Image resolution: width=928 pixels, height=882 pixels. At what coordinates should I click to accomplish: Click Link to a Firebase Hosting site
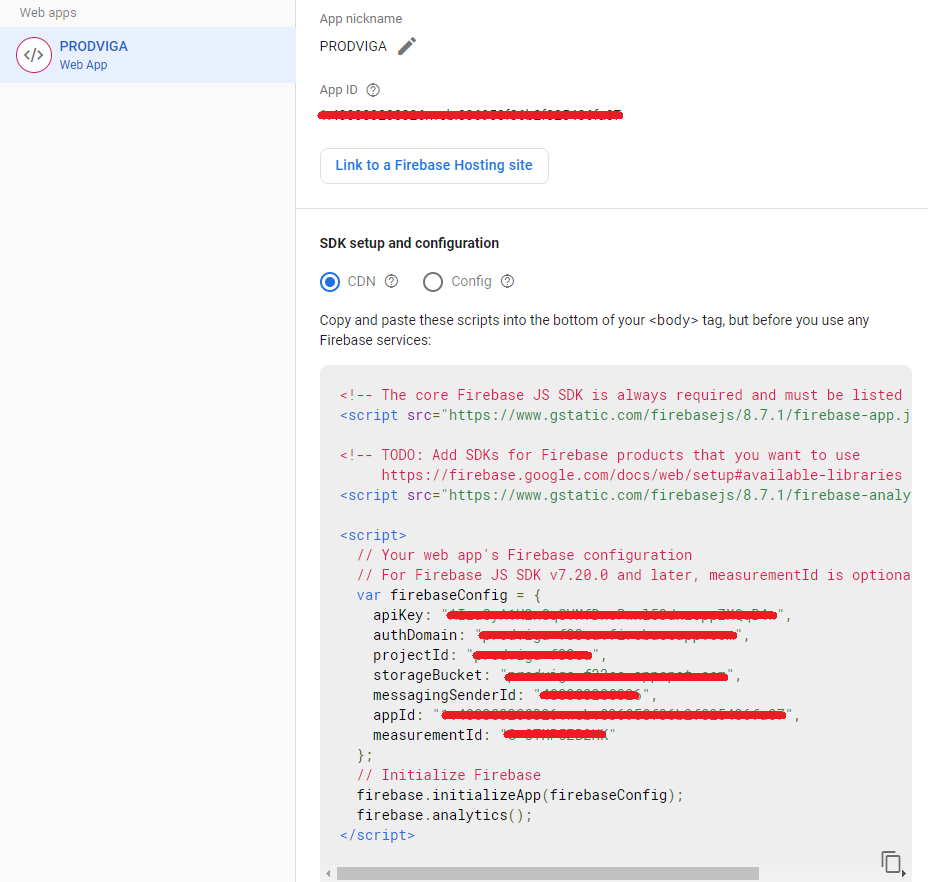tap(434, 166)
